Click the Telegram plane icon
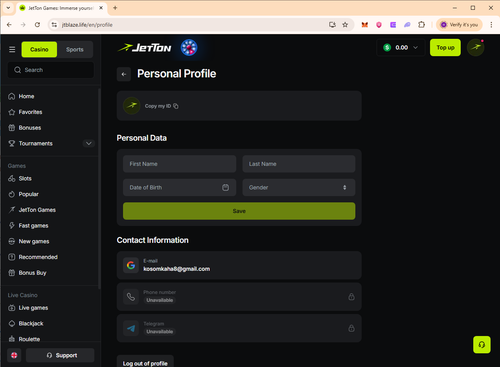Image resolution: width=500 pixels, height=367 pixels. point(131,328)
